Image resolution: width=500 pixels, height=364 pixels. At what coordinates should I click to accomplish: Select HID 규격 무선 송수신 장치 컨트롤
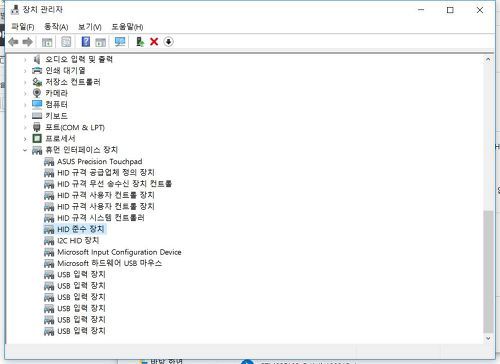tap(114, 184)
